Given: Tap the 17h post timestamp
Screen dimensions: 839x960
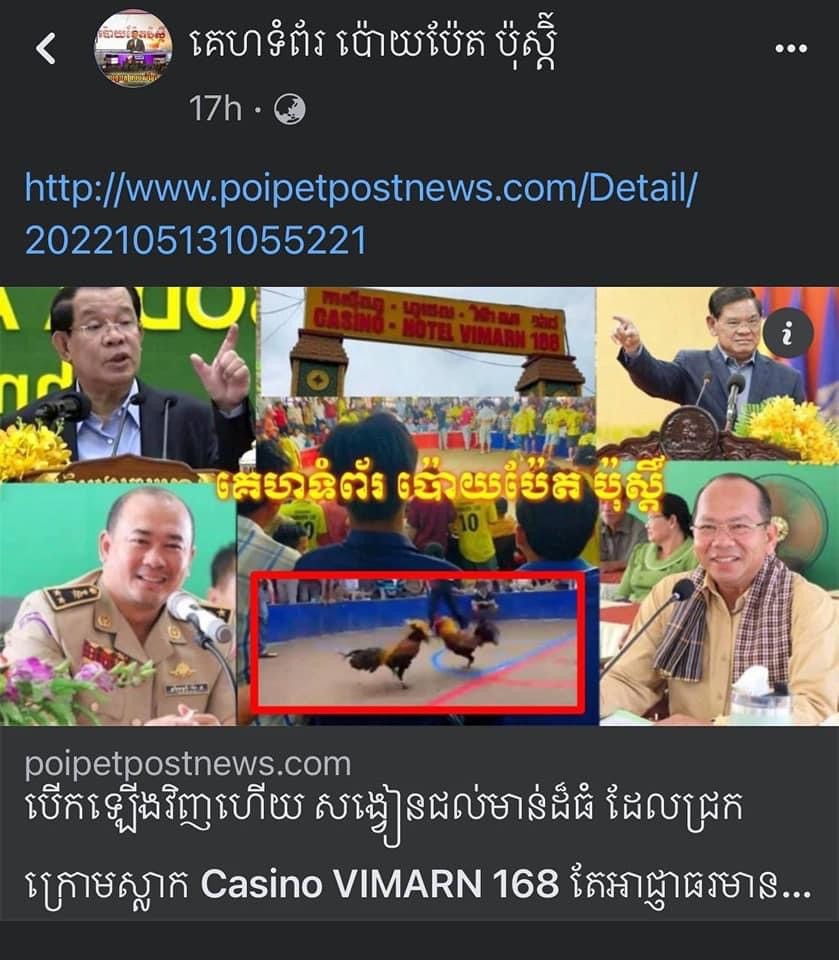Looking at the screenshot, I should pos(216,110).
